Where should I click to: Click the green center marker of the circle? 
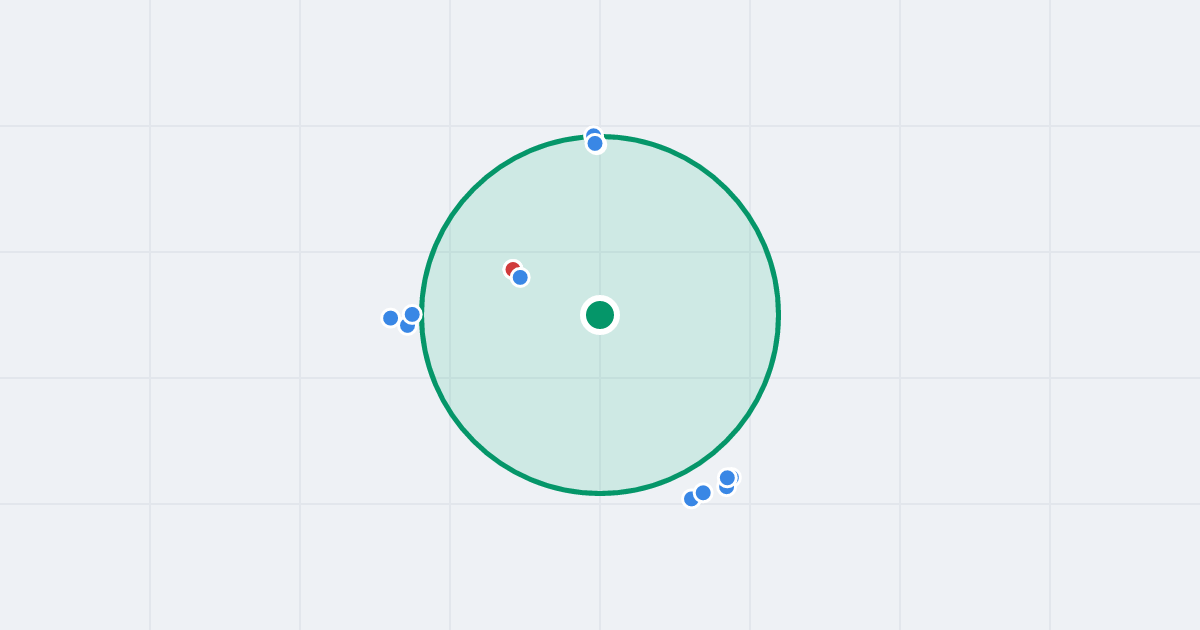pyautogui.click(x=600, y=315)
